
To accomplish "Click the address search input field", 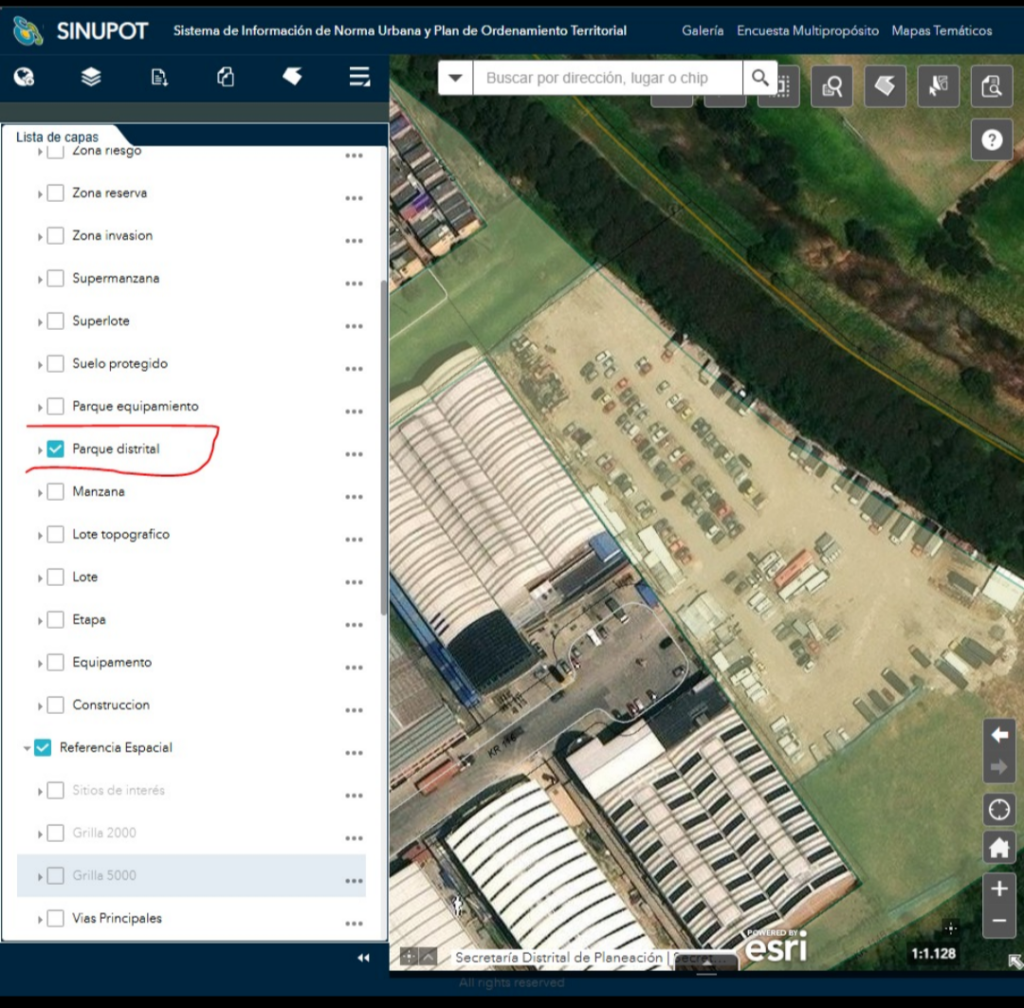I will click(607, 78).
